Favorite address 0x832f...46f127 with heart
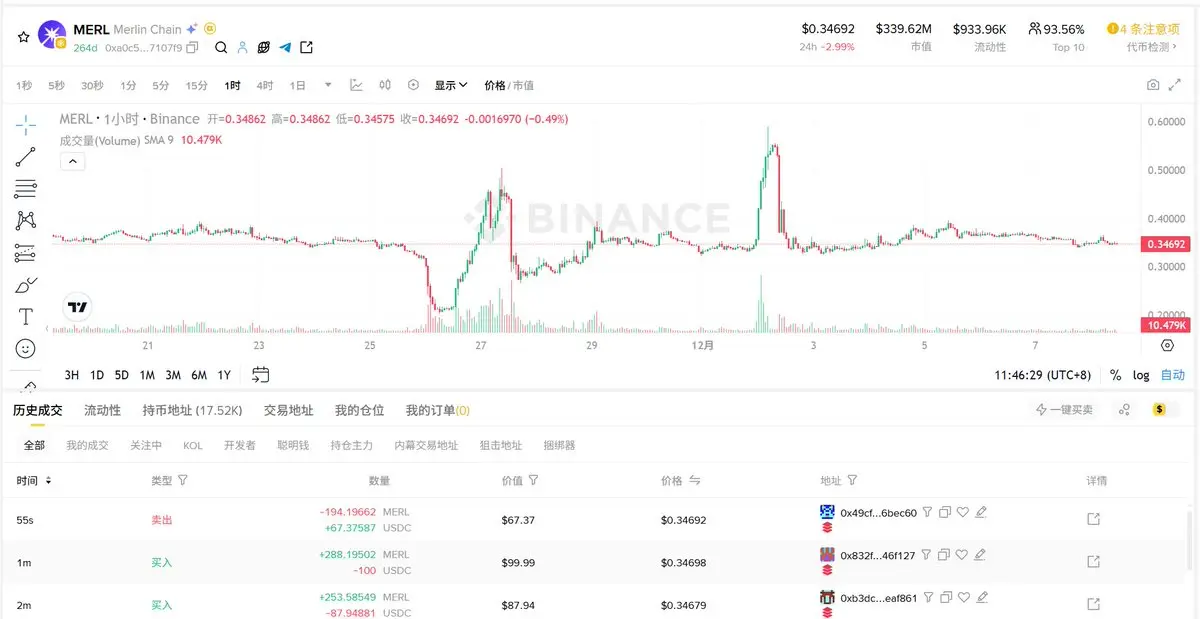Screen dimensions: 1200x619 [x=963, y=555]
